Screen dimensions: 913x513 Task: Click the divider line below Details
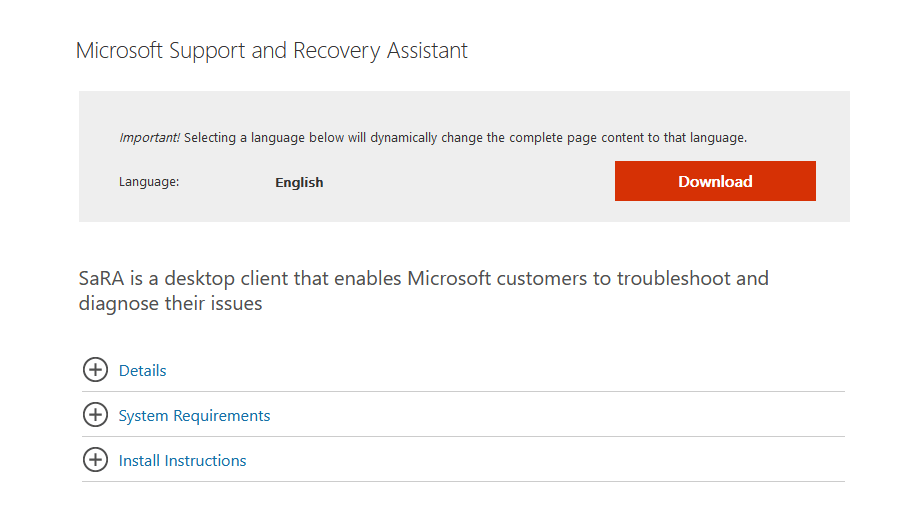coord(463,391)
